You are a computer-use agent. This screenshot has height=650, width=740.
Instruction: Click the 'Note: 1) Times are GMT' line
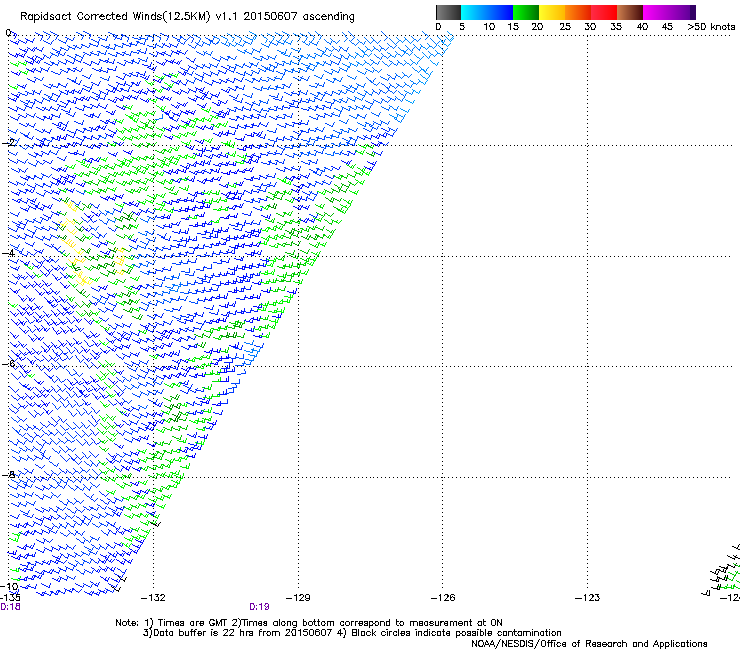point(309,623)
